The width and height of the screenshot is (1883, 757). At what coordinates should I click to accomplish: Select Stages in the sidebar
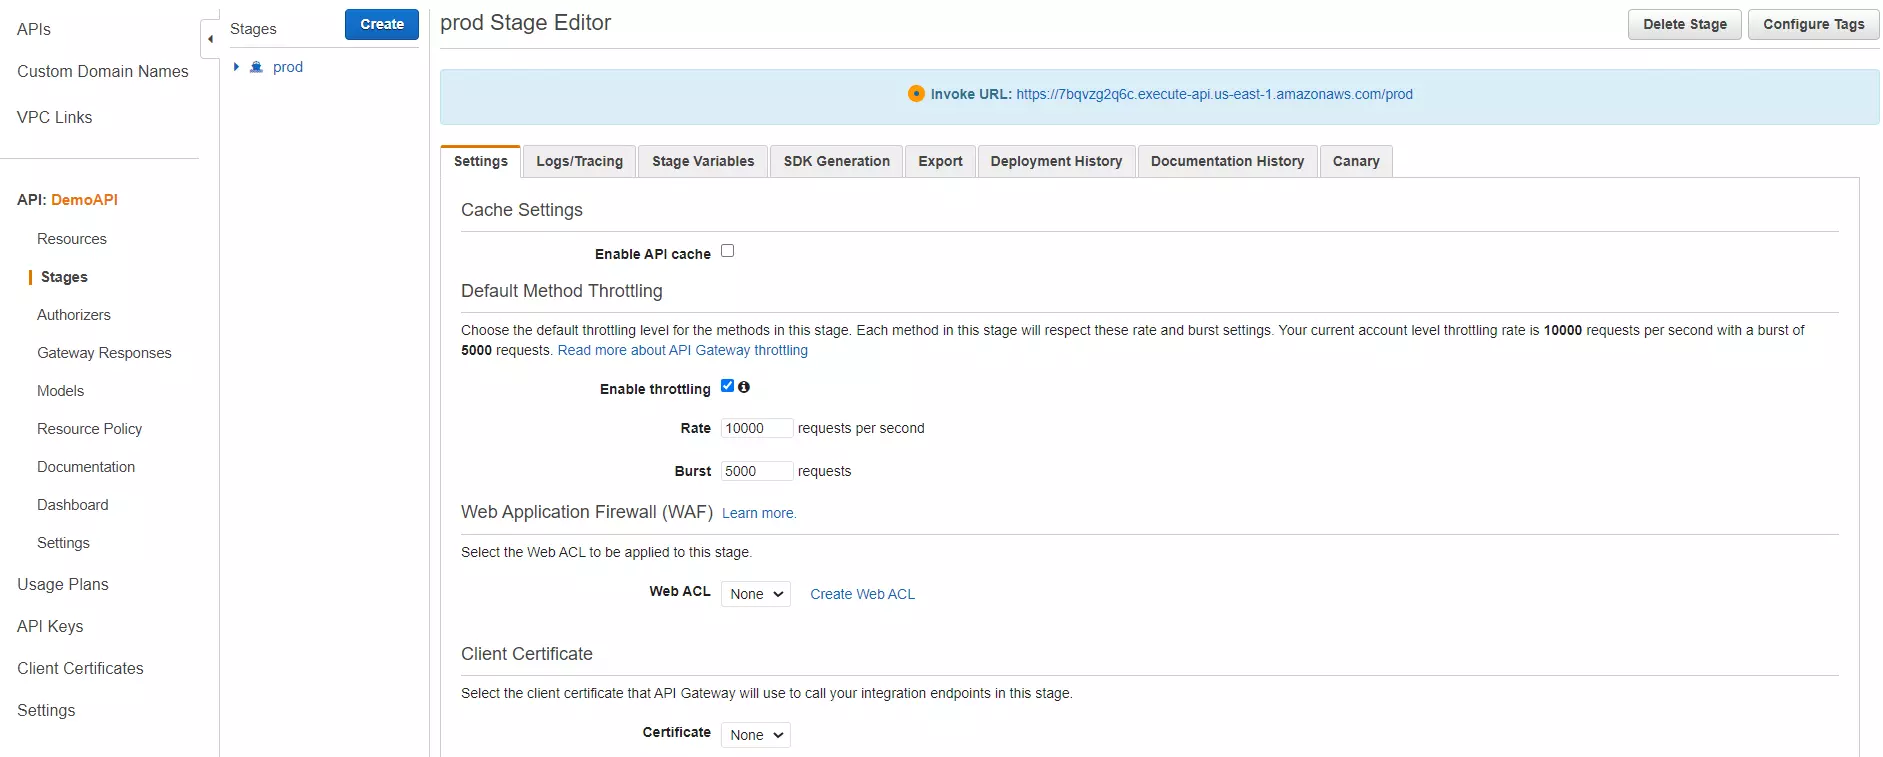click(x=64, y=277)
